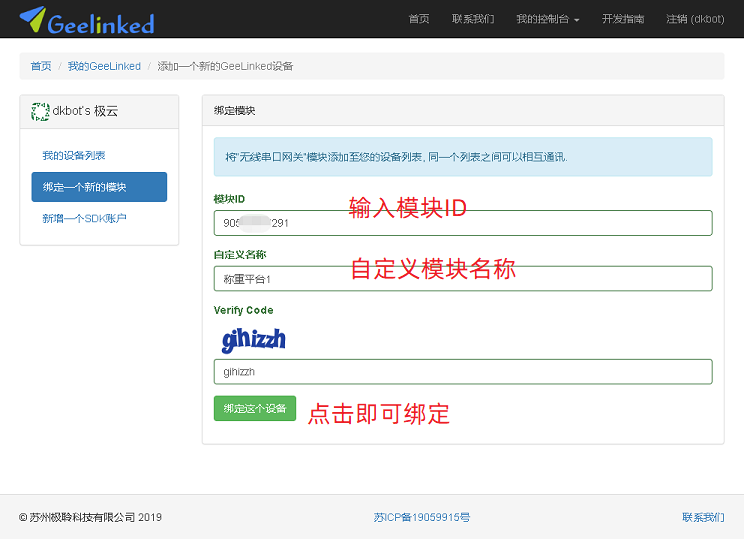Open 我的设备列表 in the sidebar
The image size is (744, 539).
[x=74, y=156]
